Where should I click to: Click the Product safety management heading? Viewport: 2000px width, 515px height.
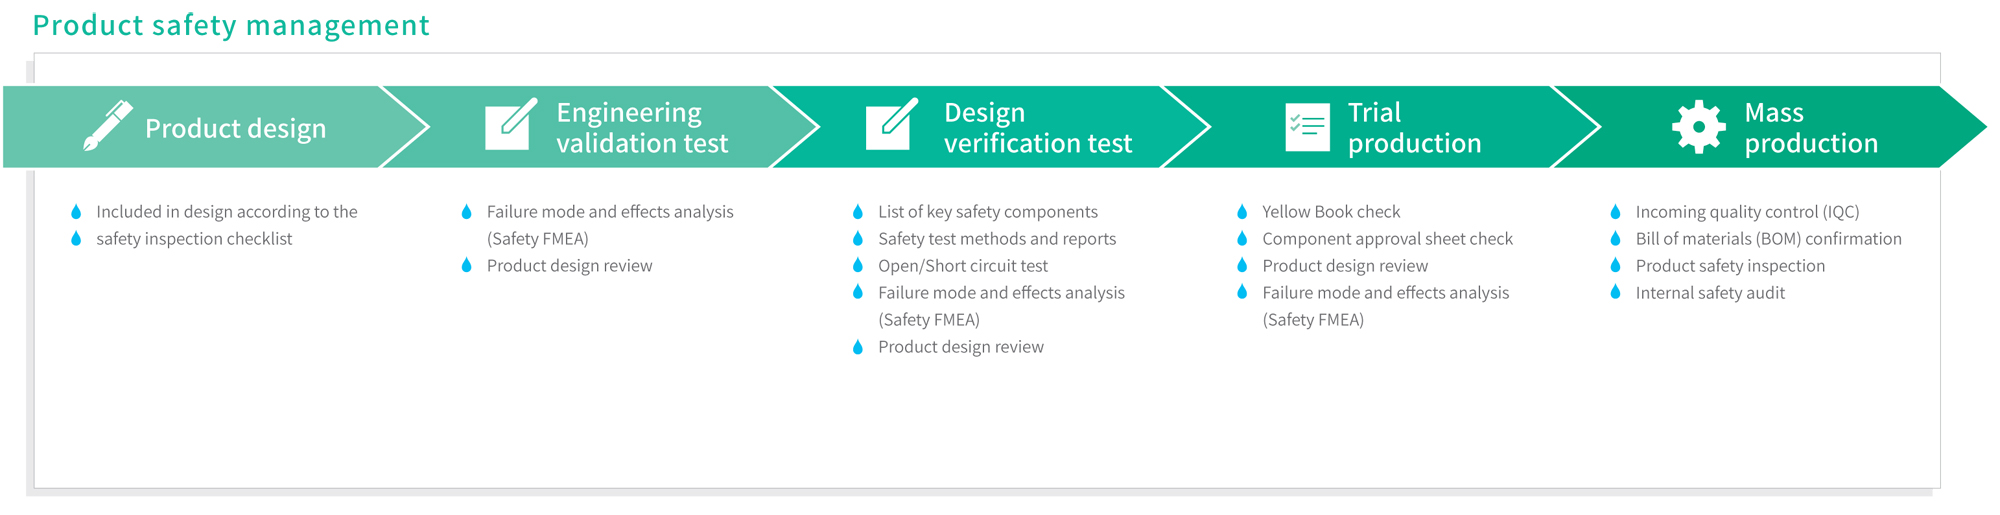231,25
